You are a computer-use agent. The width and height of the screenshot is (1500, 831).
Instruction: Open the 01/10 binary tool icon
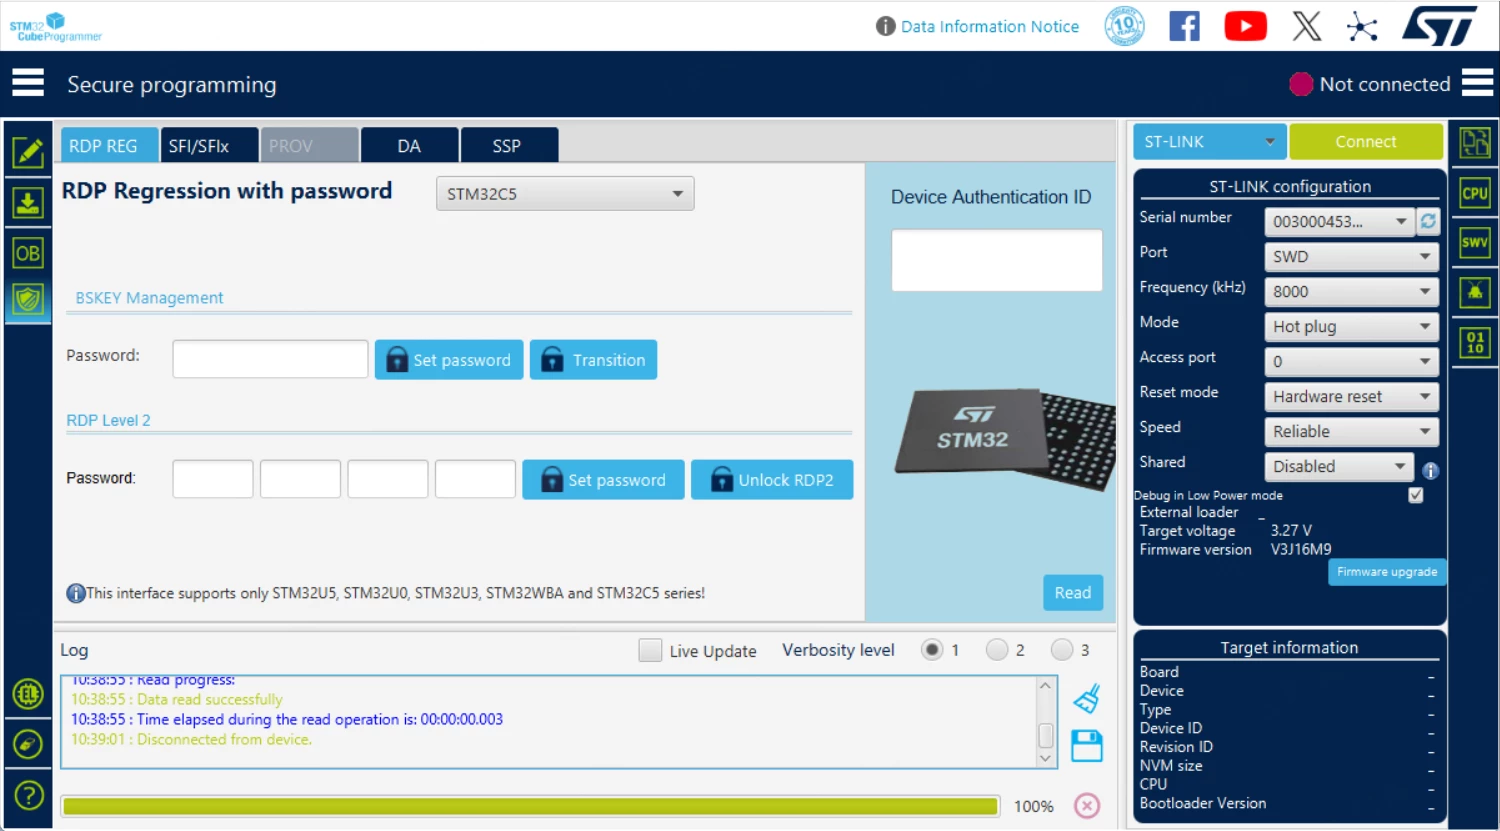[1475, 342]
